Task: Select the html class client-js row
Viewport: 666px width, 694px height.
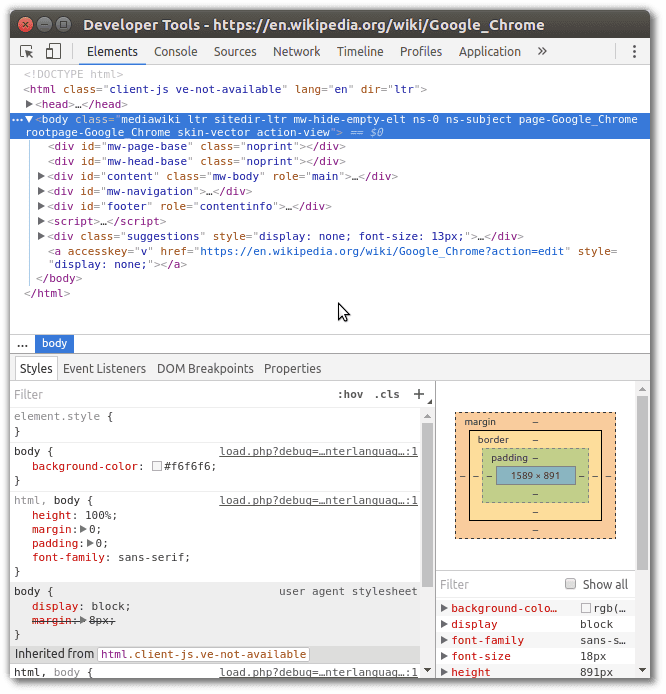Action: tap(226, 89)
